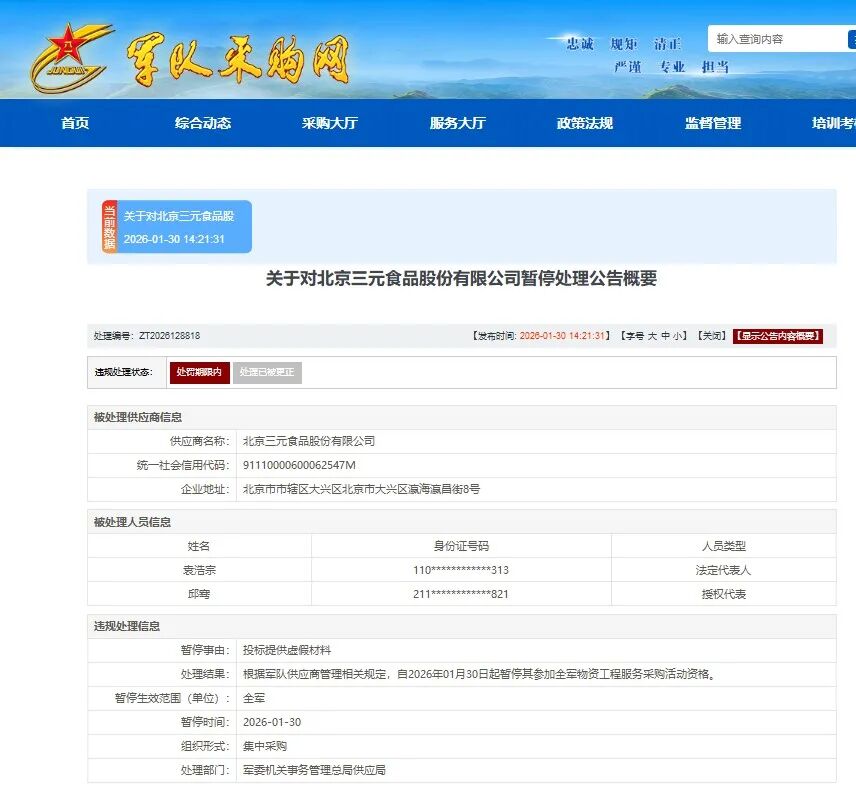856x795 pixels.
Task: Click 军委机关事务管理总局供应局 department value
Action: (x=314, y=770)
